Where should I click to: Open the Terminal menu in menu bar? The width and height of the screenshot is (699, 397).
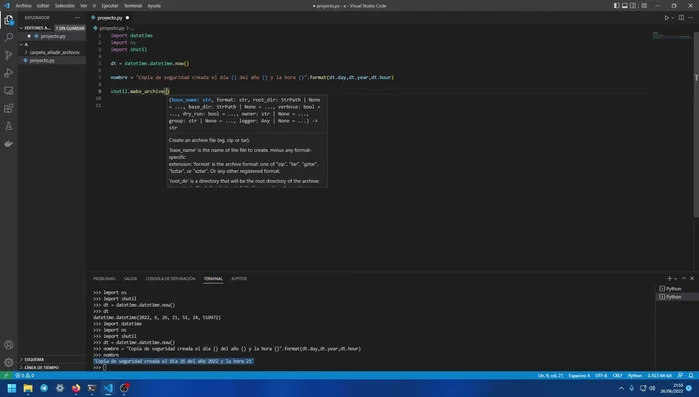pos(133,6)
